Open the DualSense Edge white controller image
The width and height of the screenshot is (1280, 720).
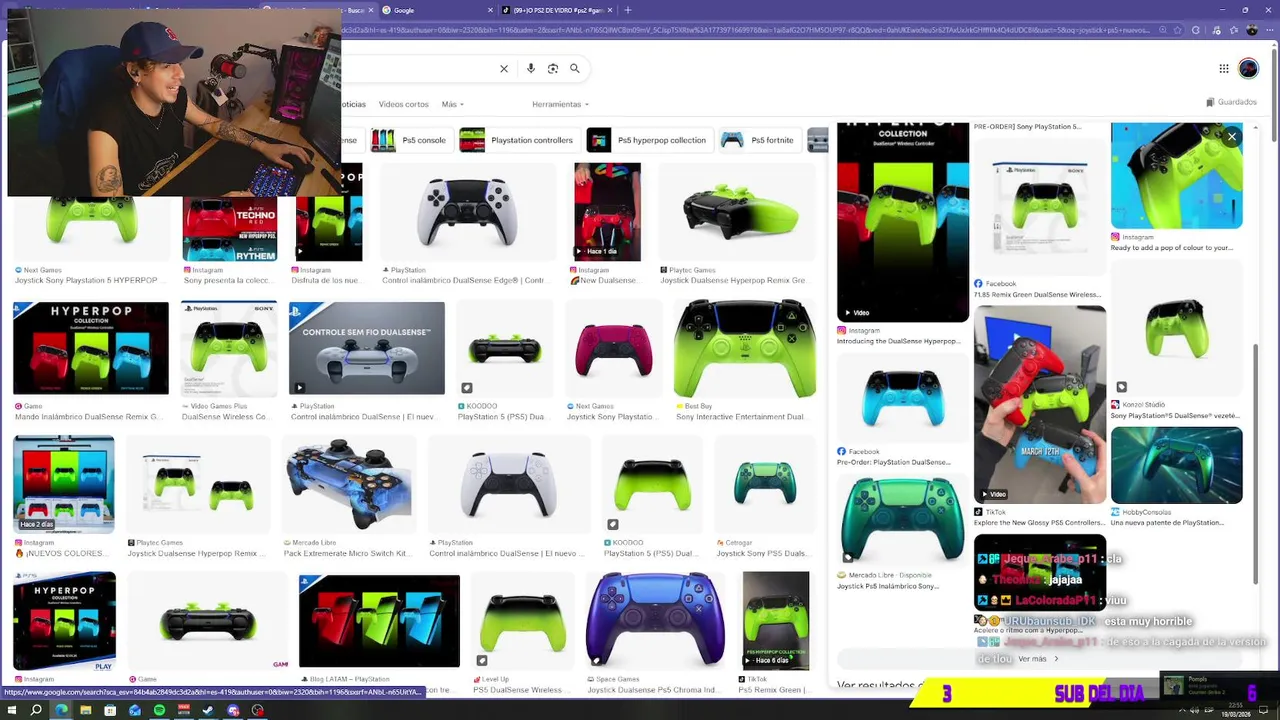pos(467,212)
